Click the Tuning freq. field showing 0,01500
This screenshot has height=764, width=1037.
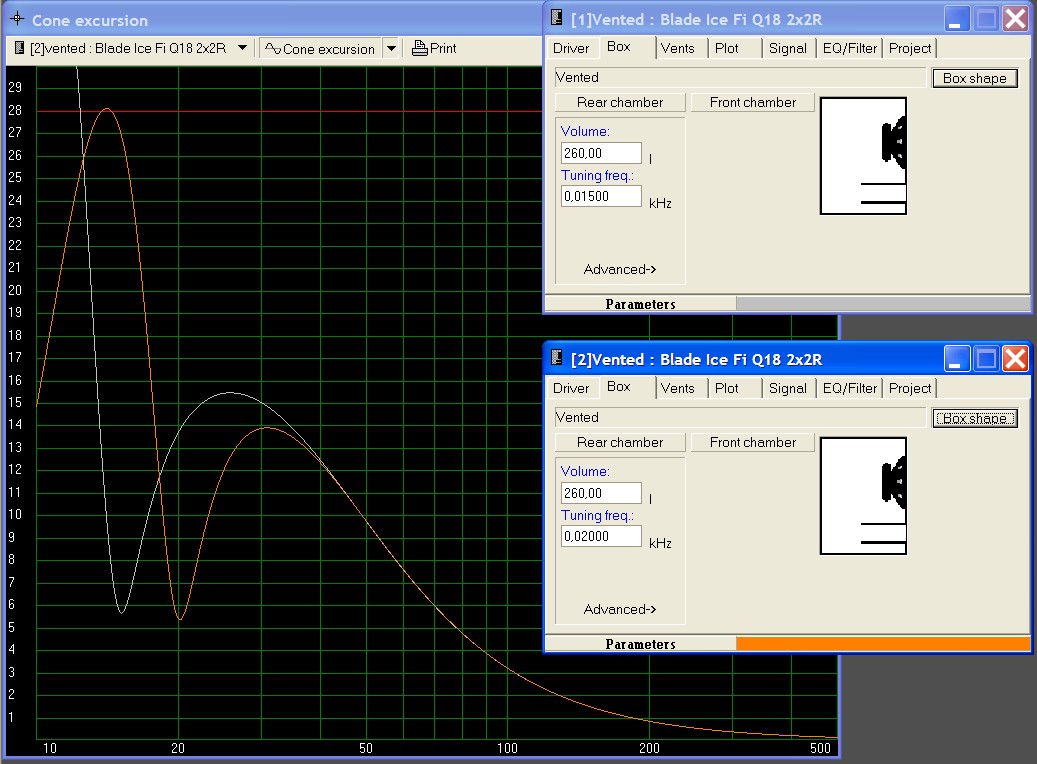click(601, 196)
